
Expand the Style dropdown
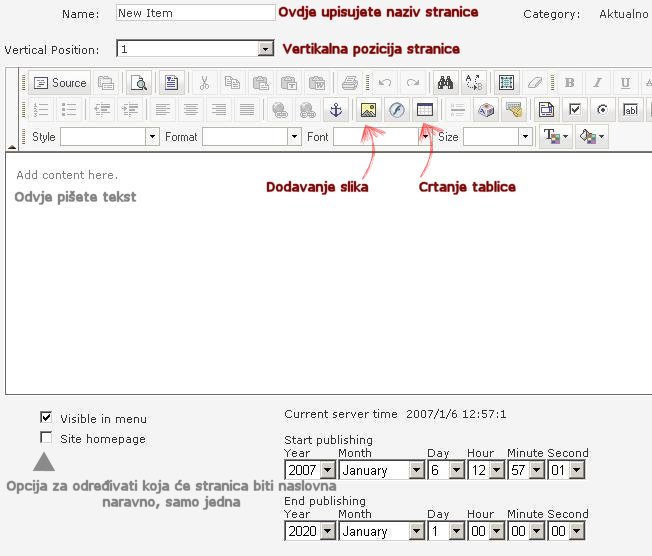pos(152,137)
